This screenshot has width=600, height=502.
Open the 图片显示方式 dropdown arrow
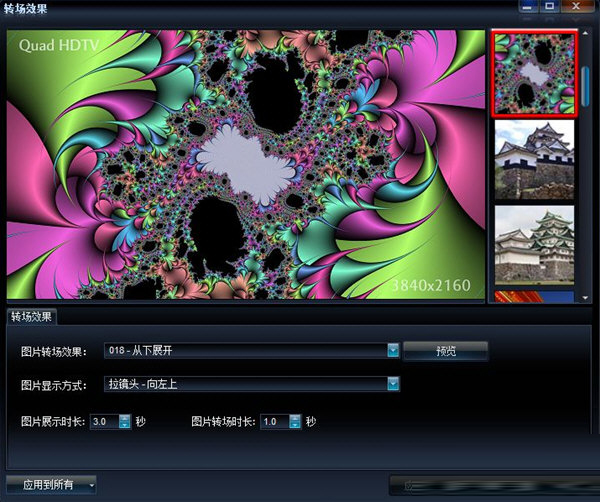[x=393, y=384]
